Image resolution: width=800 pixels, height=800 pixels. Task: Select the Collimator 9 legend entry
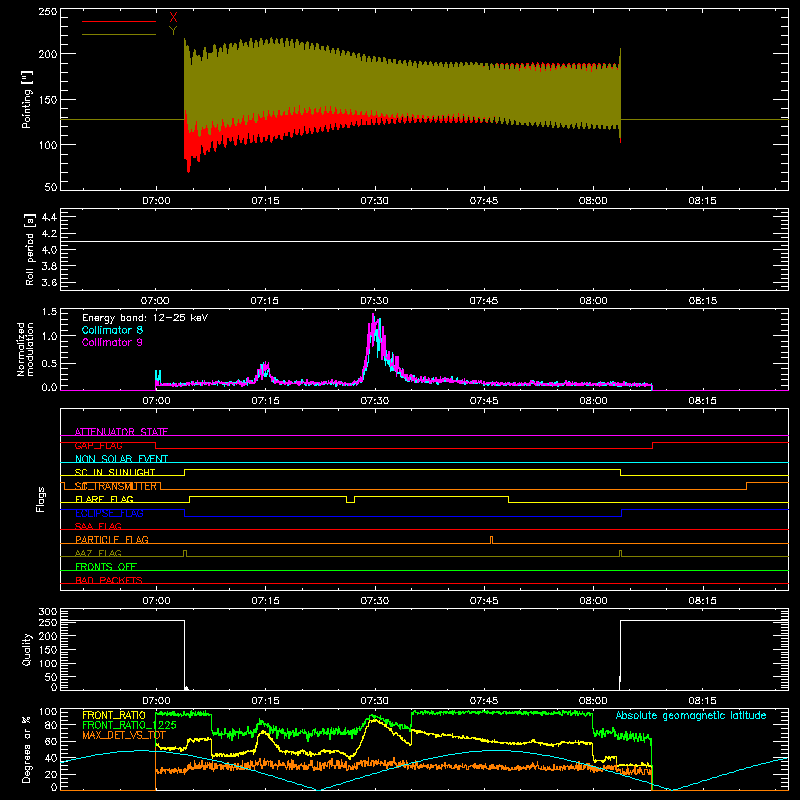tap(112, 342)
